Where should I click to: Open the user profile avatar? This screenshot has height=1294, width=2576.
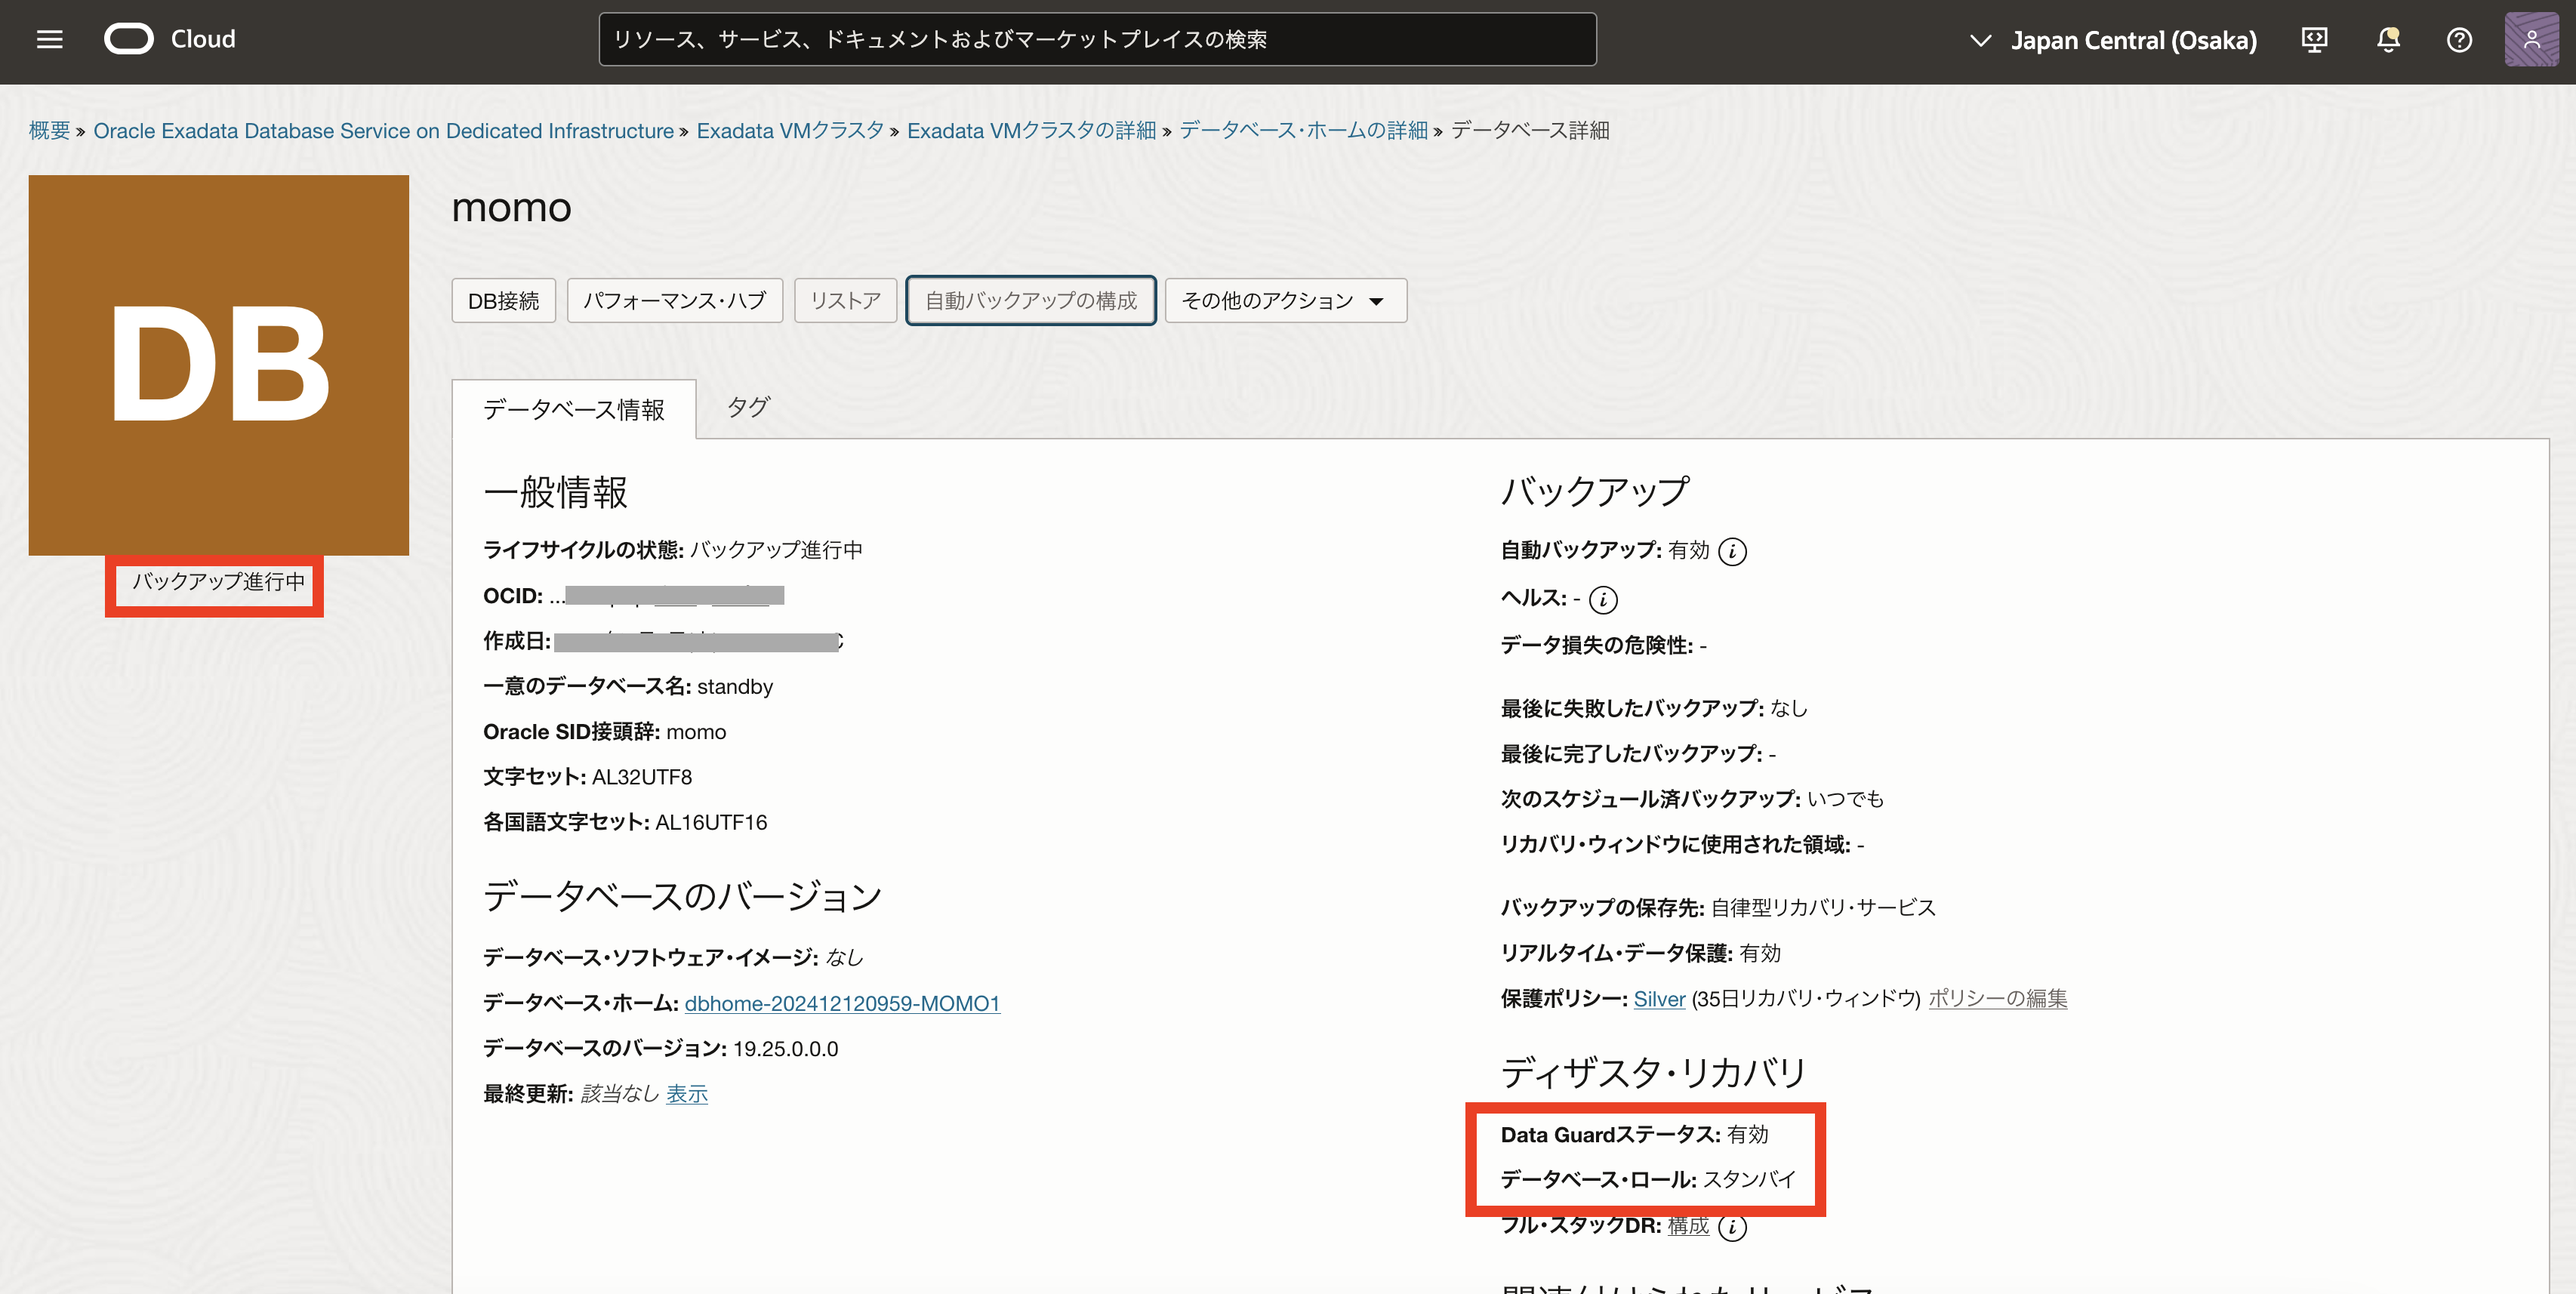point(2531,40)
